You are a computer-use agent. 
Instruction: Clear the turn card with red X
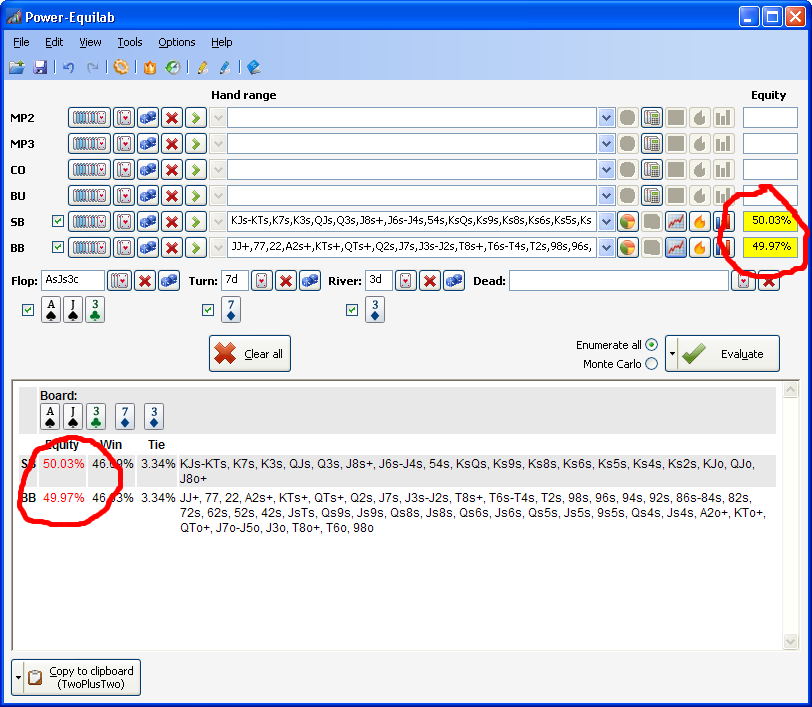(286, 281)
